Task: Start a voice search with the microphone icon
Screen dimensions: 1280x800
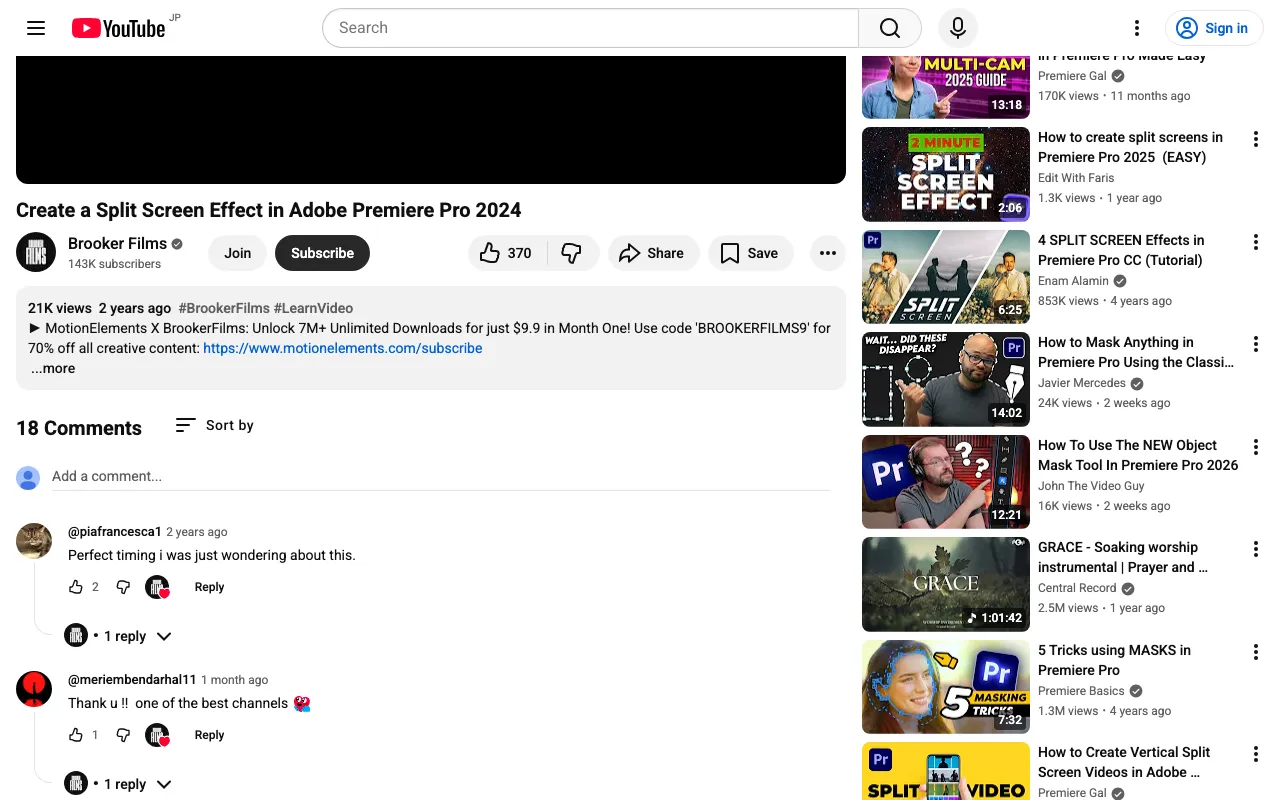Action: pyautogui.click(x=957, y=28)
